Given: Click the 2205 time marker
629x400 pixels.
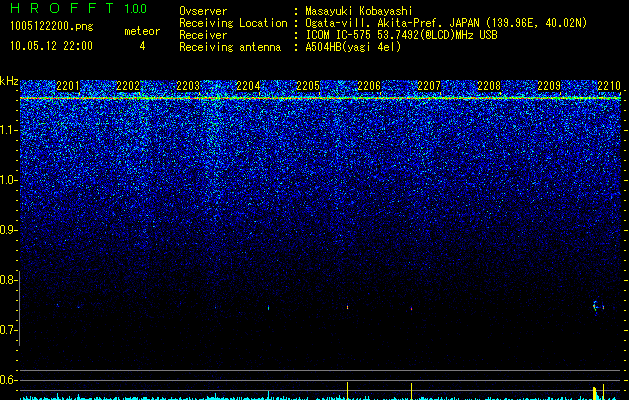Looking at the screenshot, I should pos(308,86).
